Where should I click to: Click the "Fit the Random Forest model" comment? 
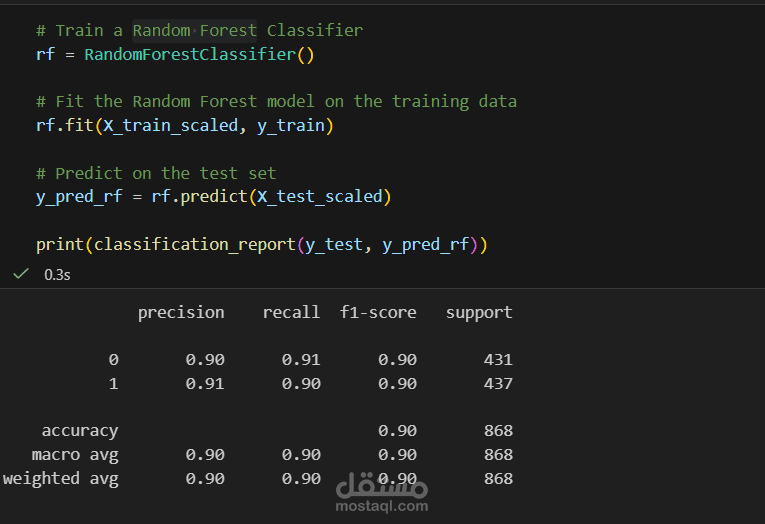276,101
